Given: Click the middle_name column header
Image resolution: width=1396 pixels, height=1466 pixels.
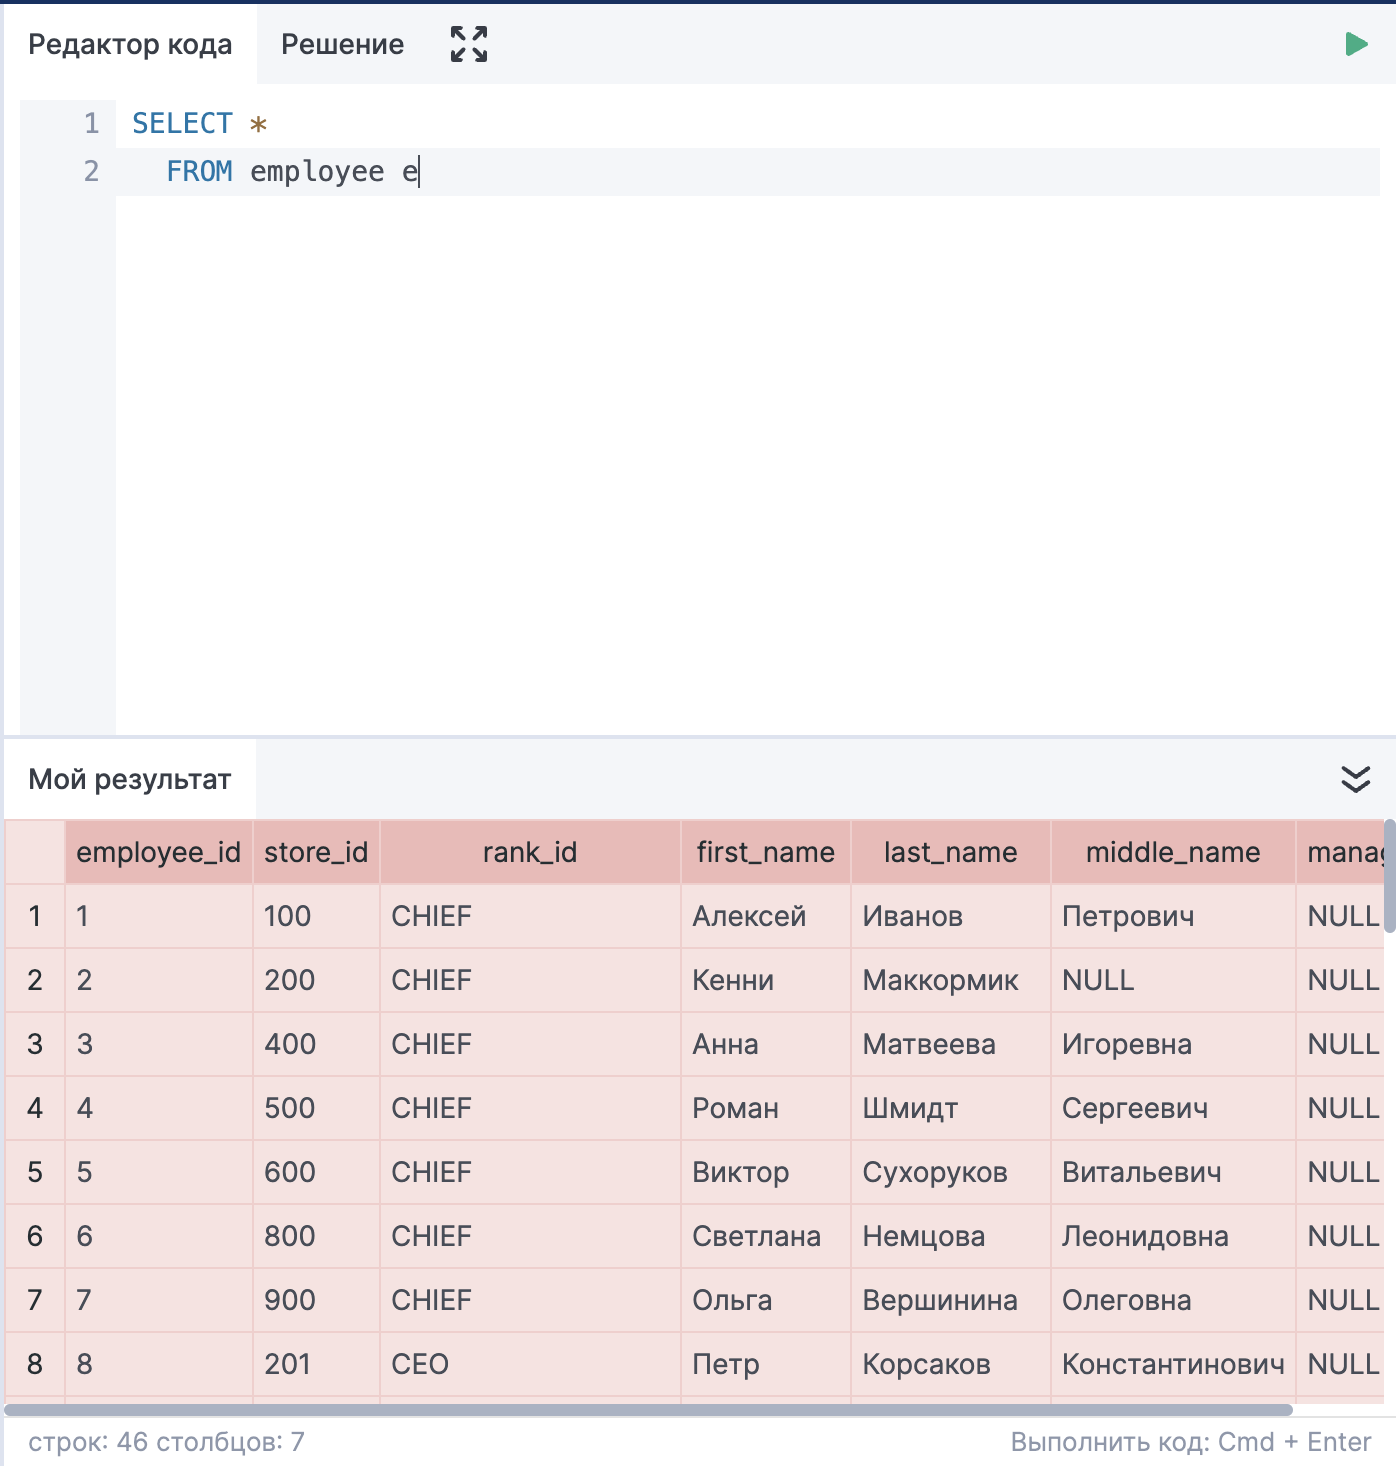Looking at the screenshot, I should (1172, 852).
